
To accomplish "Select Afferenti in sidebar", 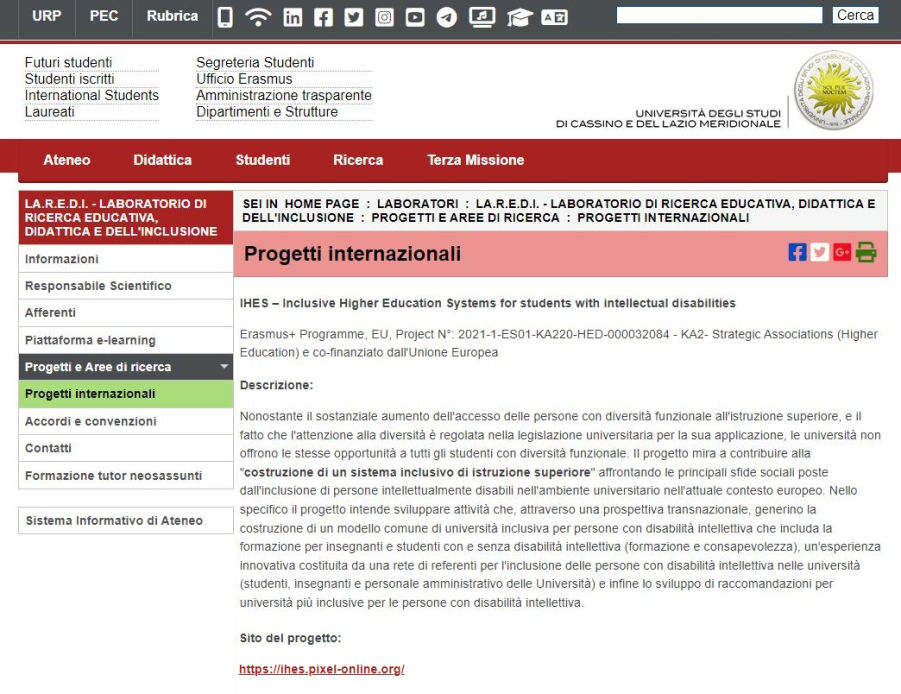I will click(x=126, y=313).
